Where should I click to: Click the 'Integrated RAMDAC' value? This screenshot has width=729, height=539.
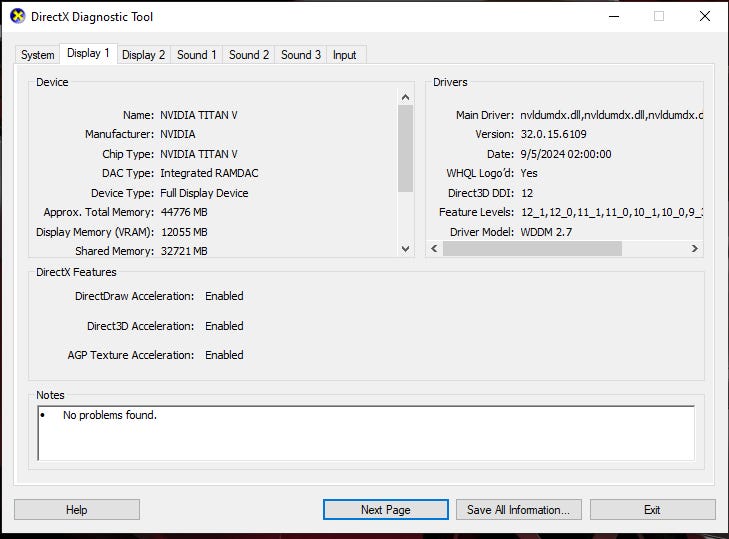(x=209, y=173)
